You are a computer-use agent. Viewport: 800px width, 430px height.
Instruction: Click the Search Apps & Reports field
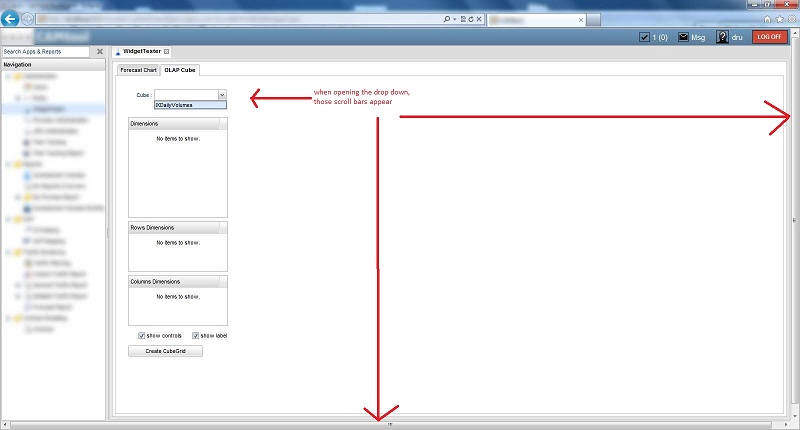click(x=47, y=51)
